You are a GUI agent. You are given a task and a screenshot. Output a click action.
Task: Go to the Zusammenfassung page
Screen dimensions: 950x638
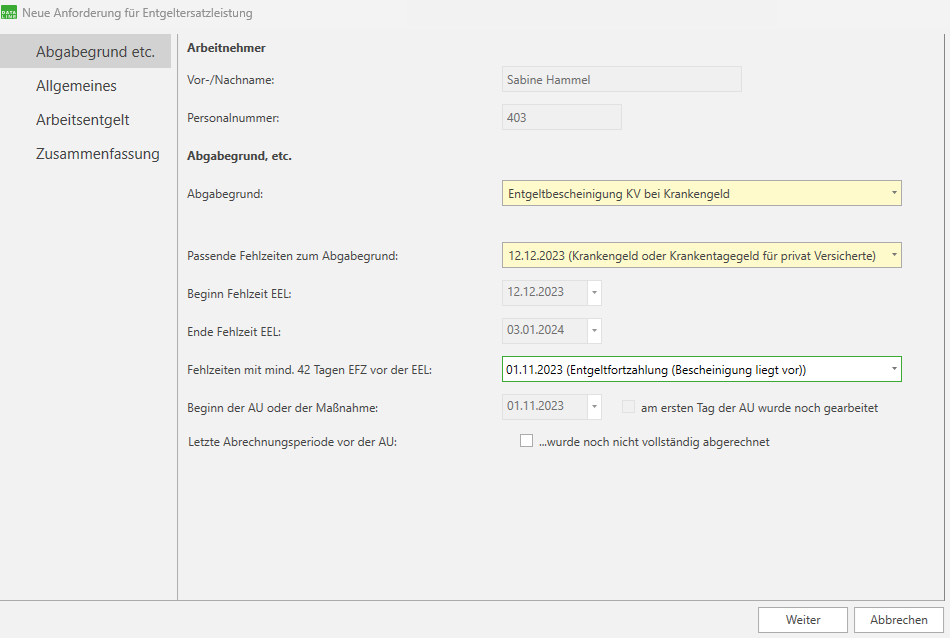97,154
